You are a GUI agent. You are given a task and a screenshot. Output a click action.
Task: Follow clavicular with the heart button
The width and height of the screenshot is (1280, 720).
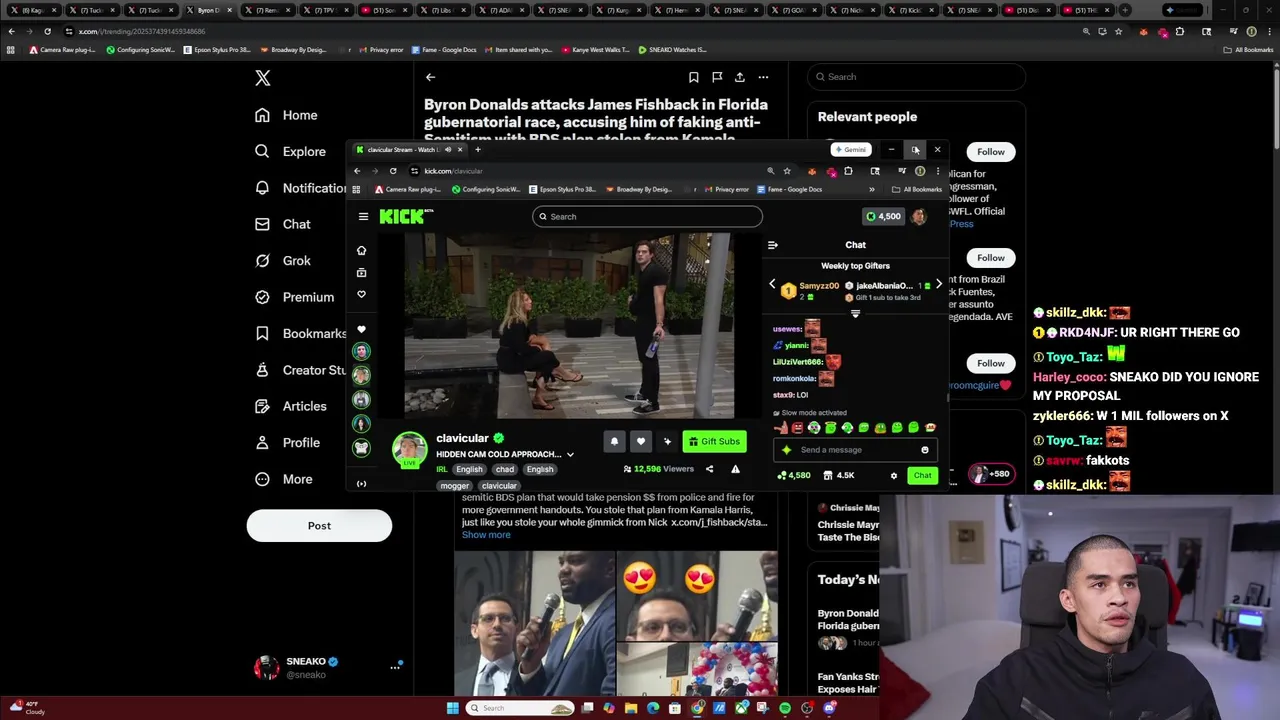click(x=641, y=441)
